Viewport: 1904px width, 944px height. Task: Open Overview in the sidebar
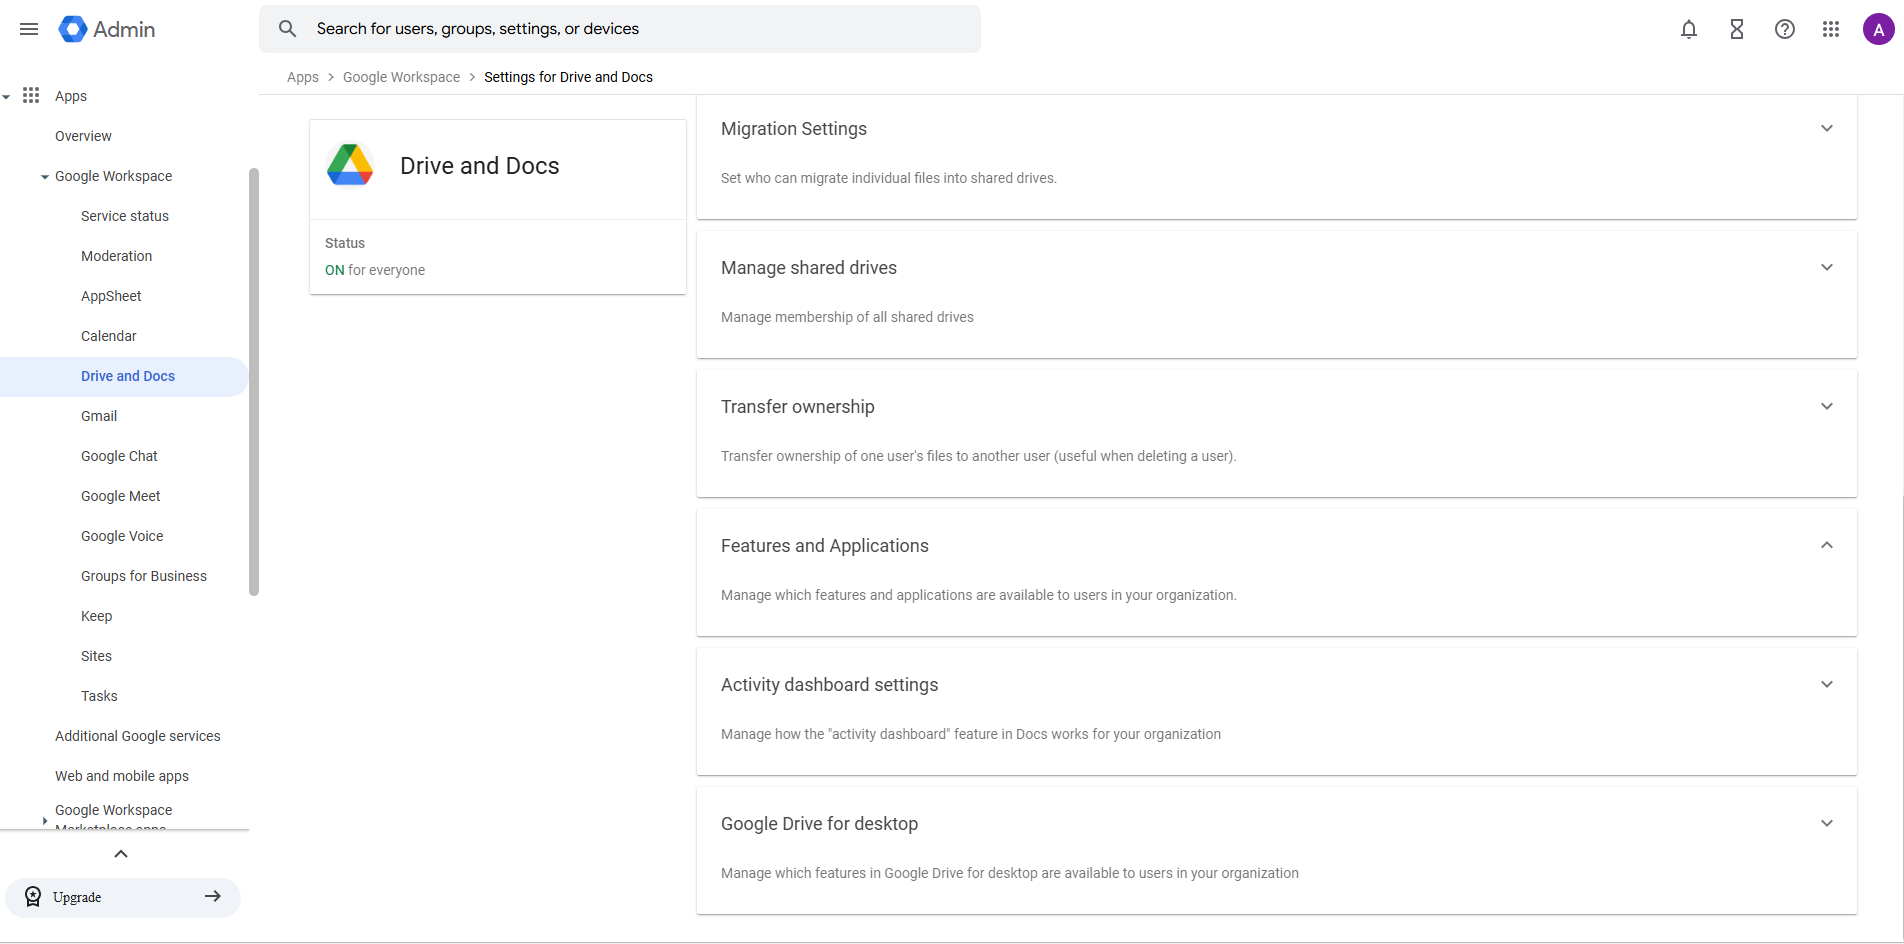pos(83,136)
